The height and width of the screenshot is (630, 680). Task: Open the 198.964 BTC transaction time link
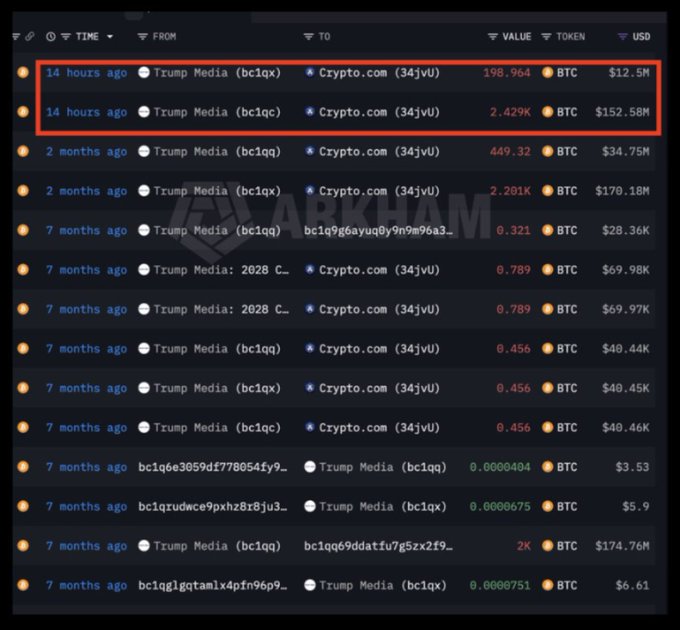pos(87,73)
